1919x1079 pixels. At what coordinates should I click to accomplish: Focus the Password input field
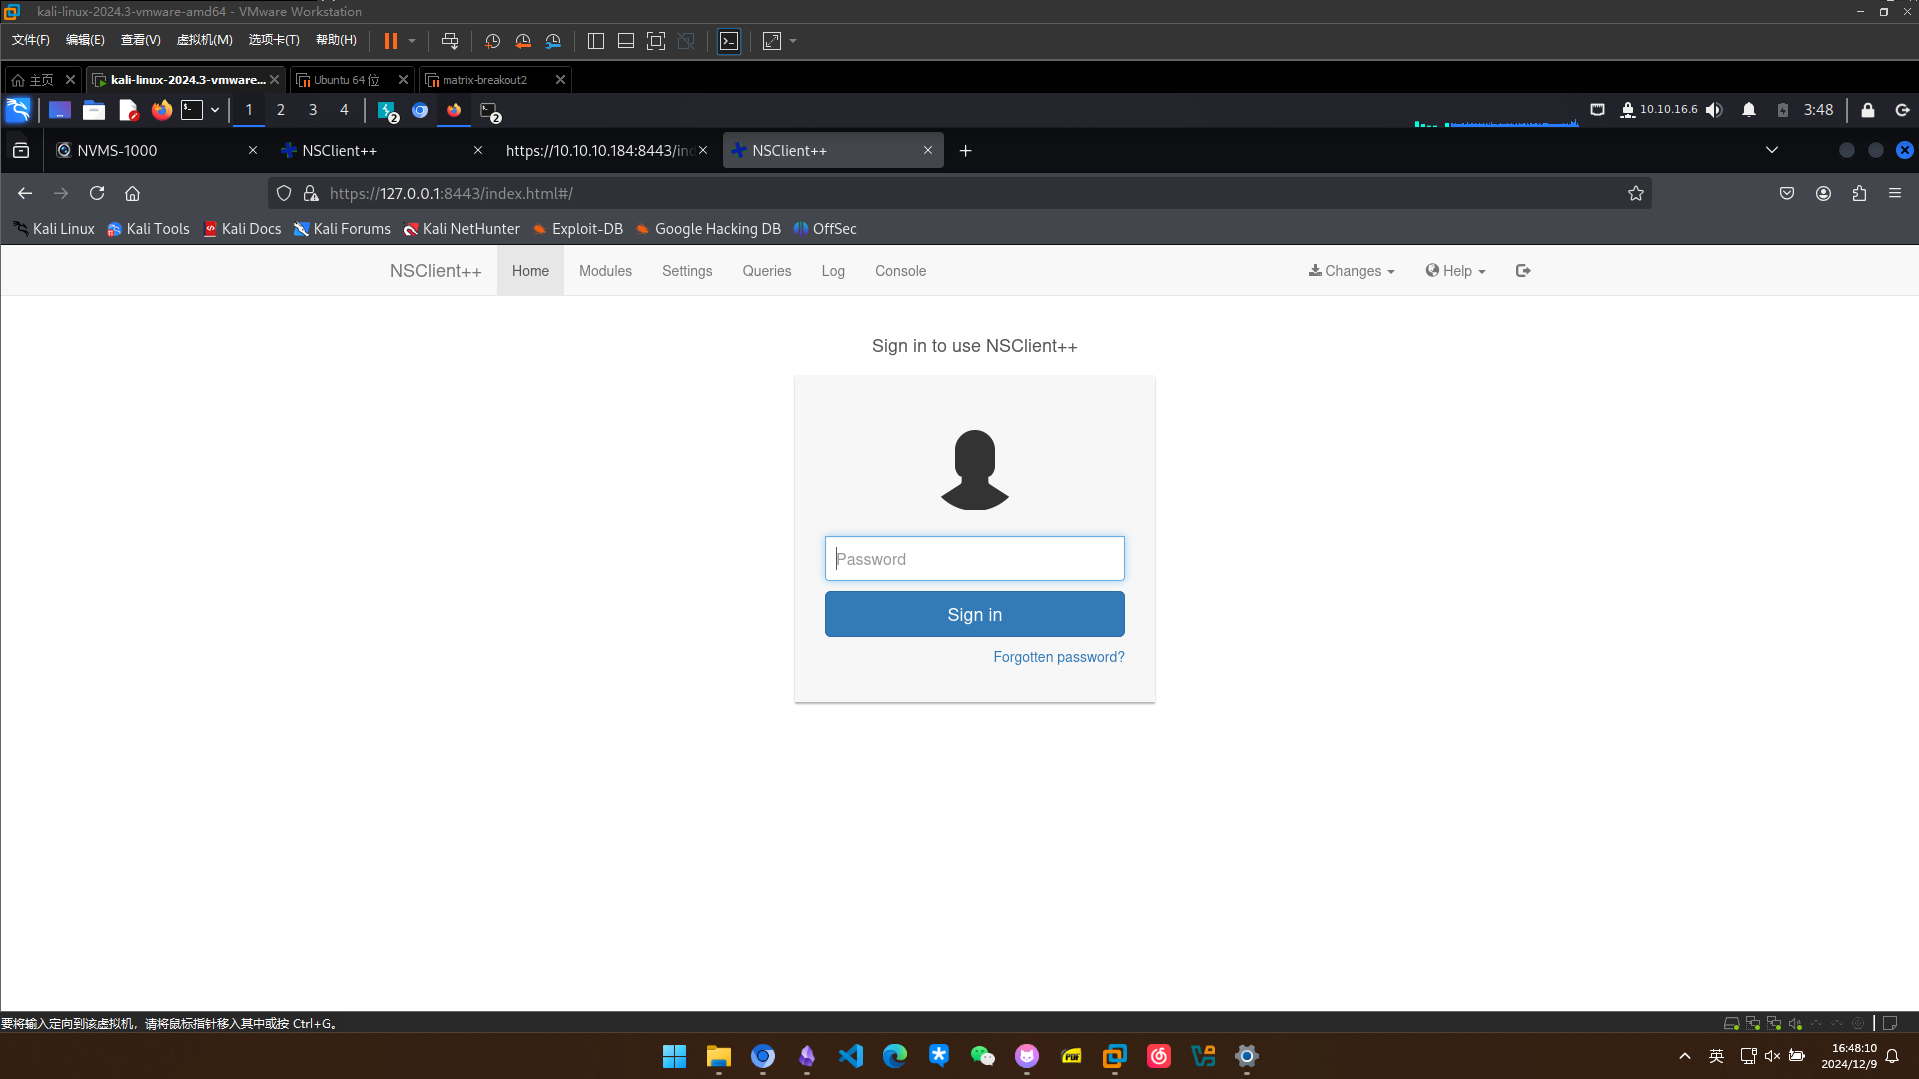coord(974,559)
